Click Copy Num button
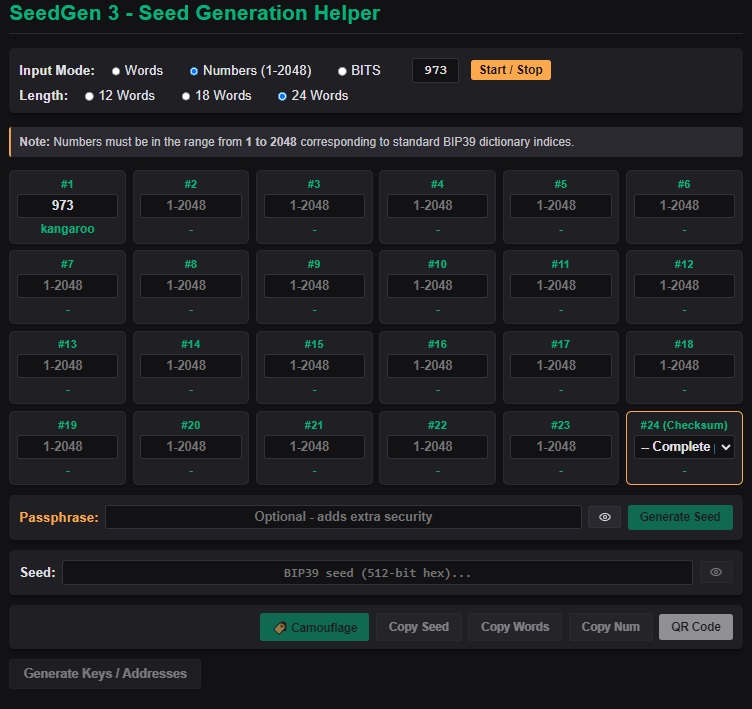Image resolution: width=752 pixels, height=709 pixels. tap(611, 627)
